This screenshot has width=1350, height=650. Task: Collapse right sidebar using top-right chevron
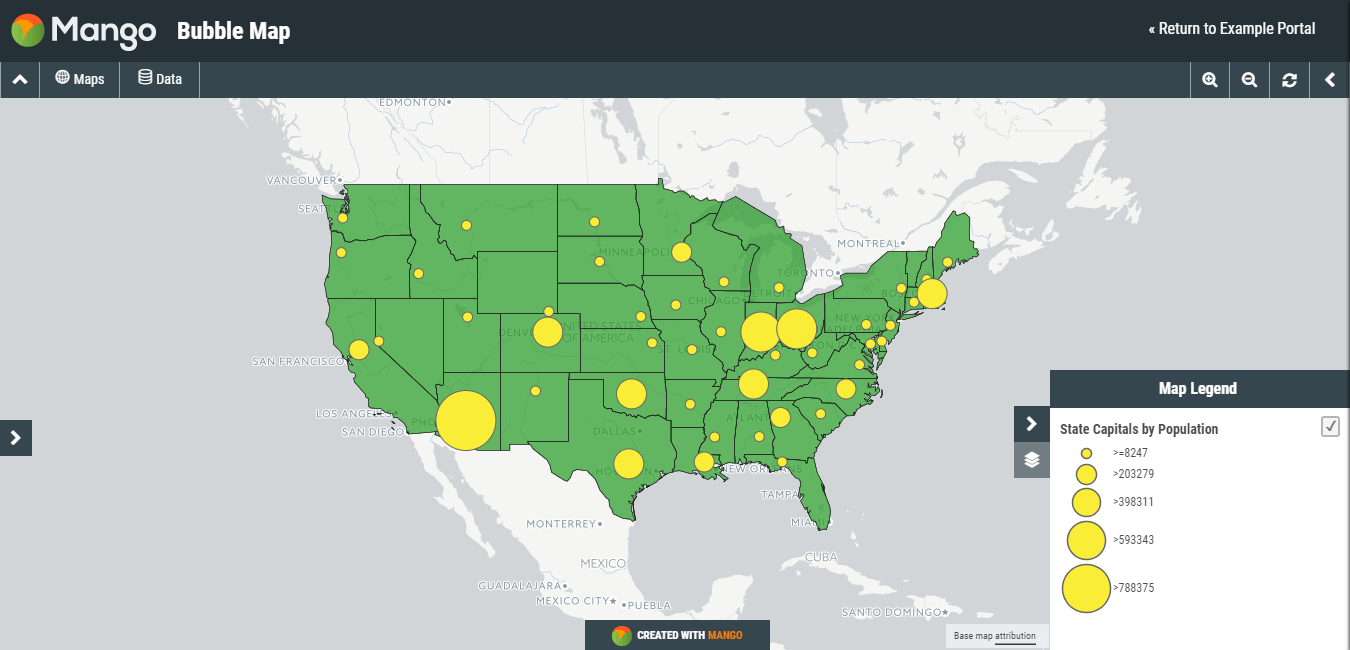(1329, 80)
